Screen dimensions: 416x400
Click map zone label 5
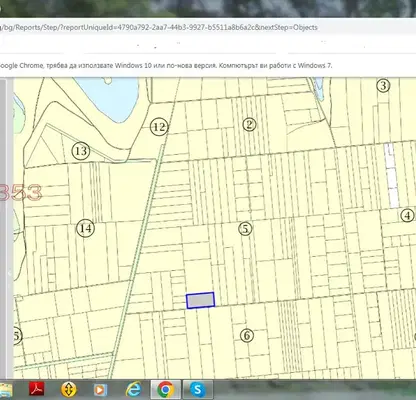coord(246,229)
